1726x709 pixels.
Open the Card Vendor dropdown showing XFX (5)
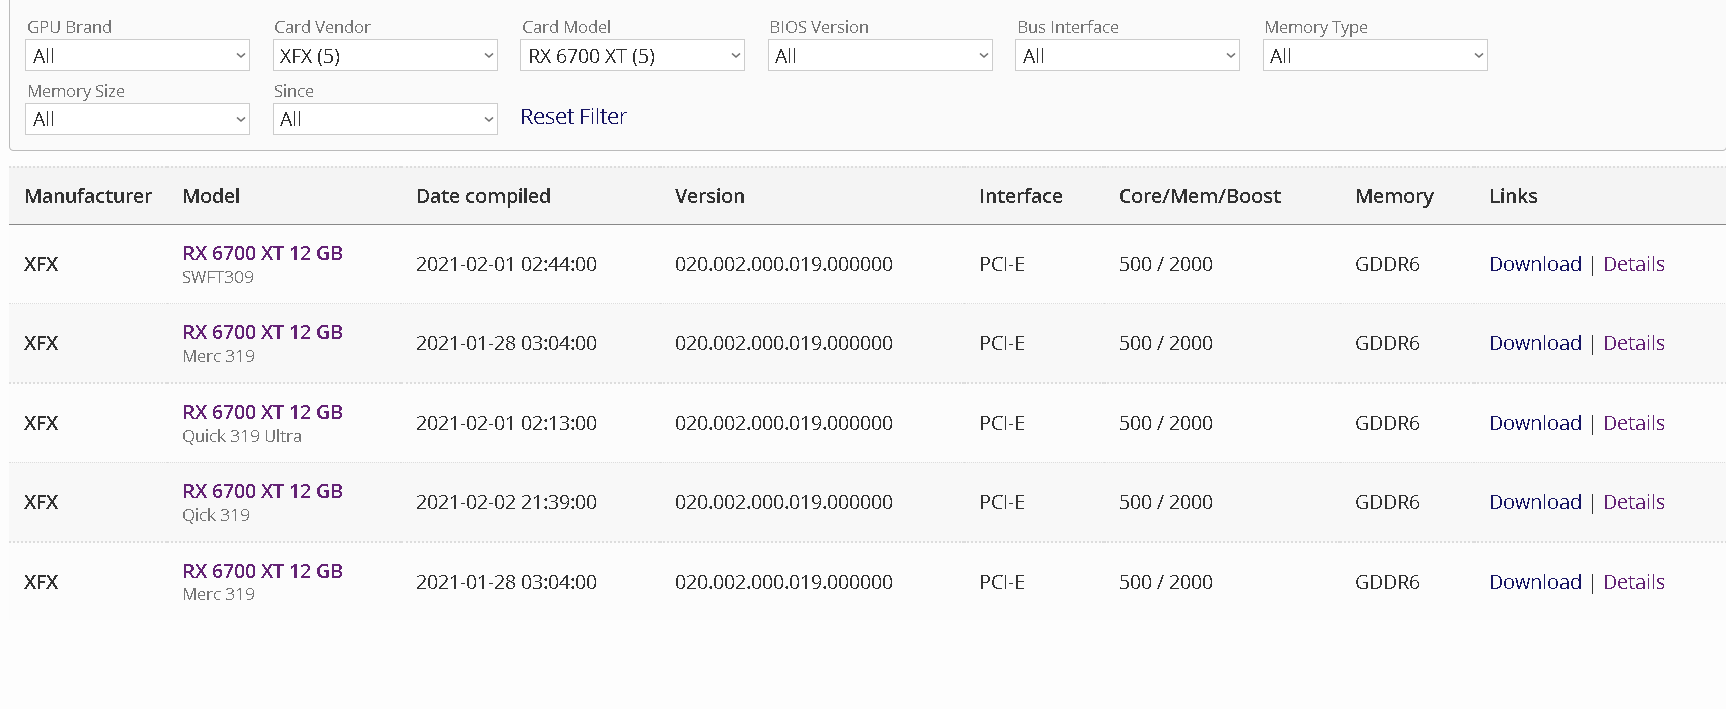(x=385, y=56)
